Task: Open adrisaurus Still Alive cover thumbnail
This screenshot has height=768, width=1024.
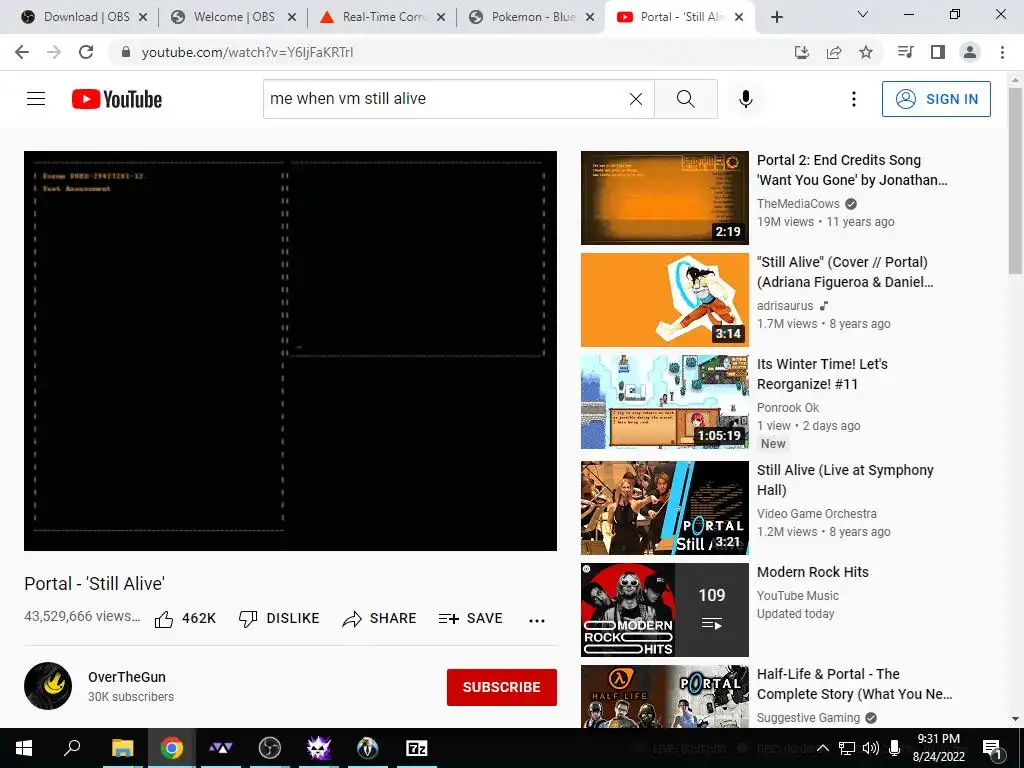Action: point(665,300)
